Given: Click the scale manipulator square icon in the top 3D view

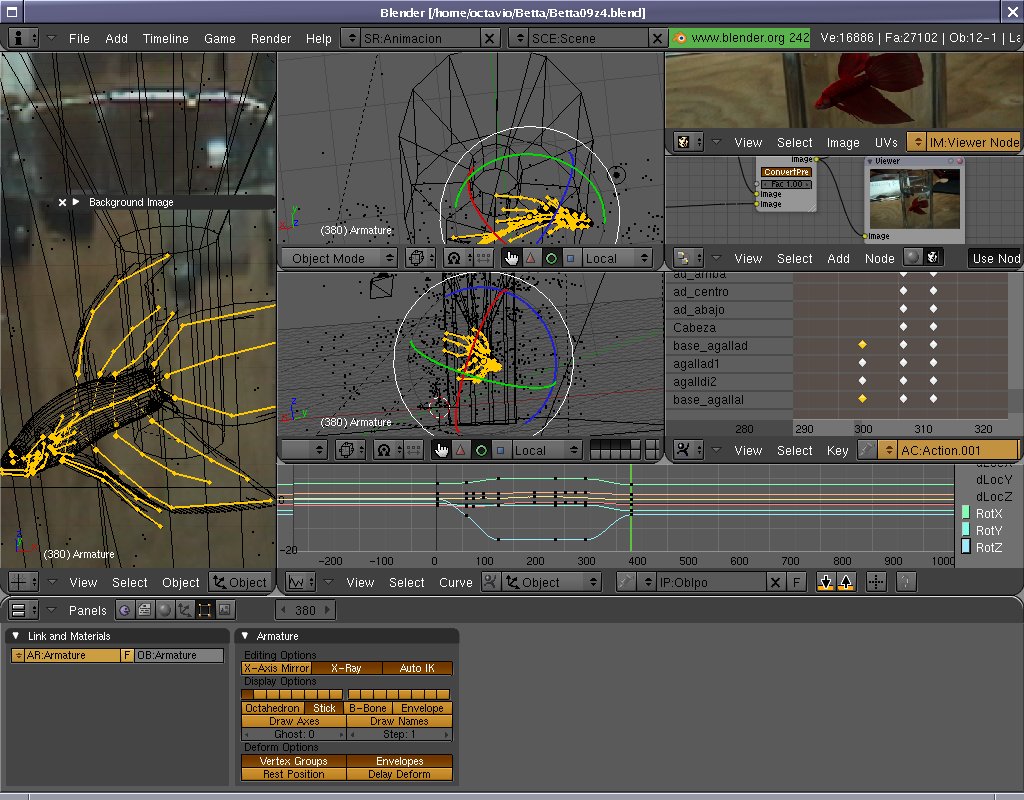Looking at the screenshot, I should (x=570, y=258).
